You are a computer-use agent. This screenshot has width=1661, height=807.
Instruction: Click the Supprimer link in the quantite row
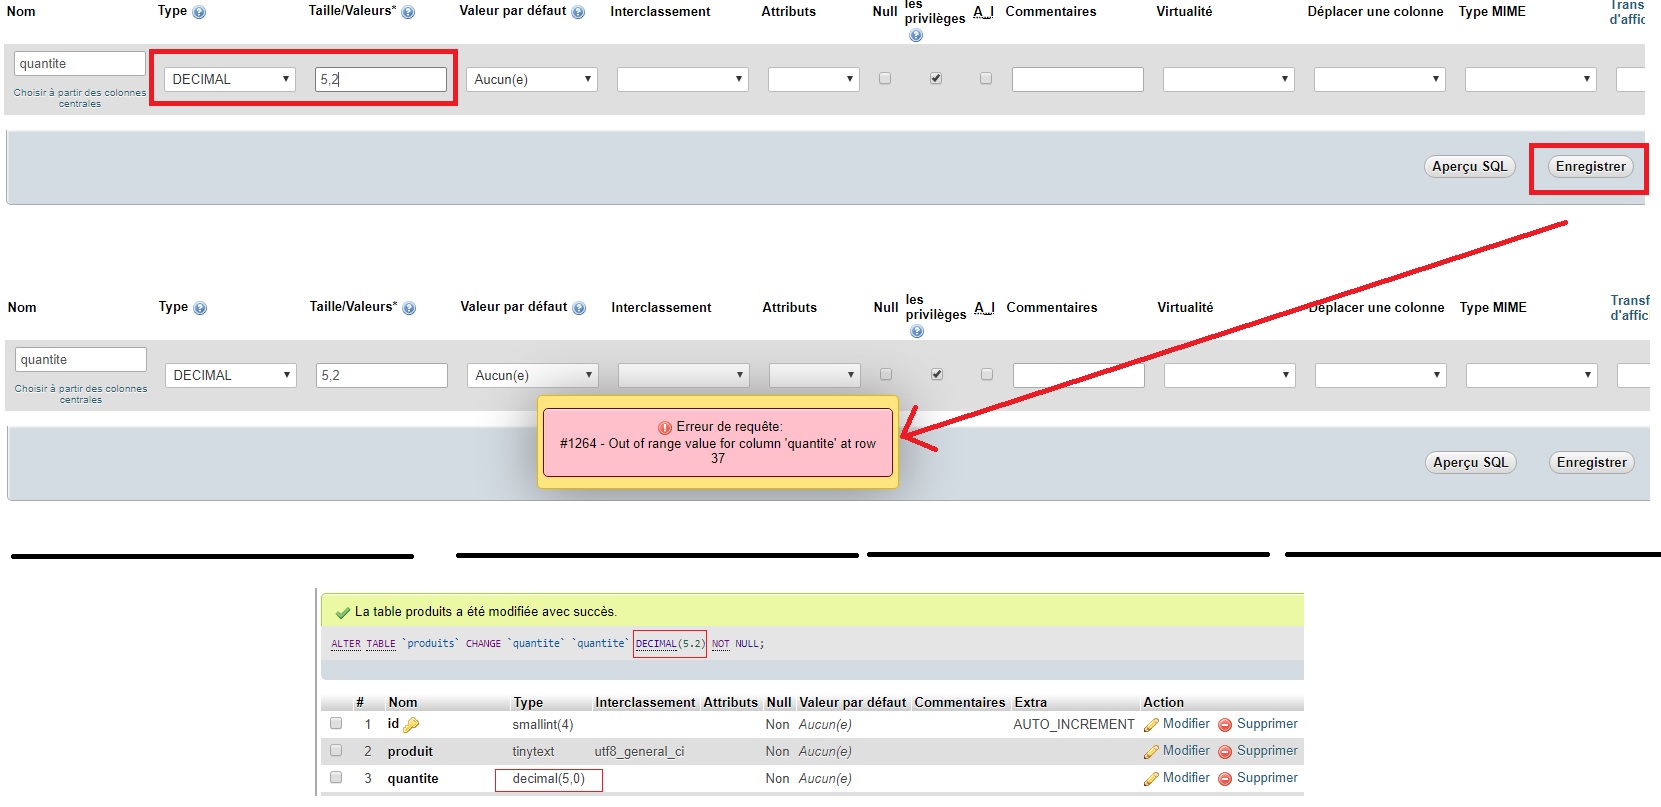pos(1267,778)
